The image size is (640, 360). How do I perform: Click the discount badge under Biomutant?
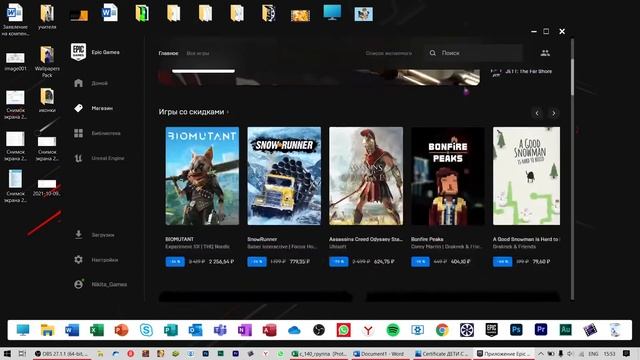click(175, 262)
